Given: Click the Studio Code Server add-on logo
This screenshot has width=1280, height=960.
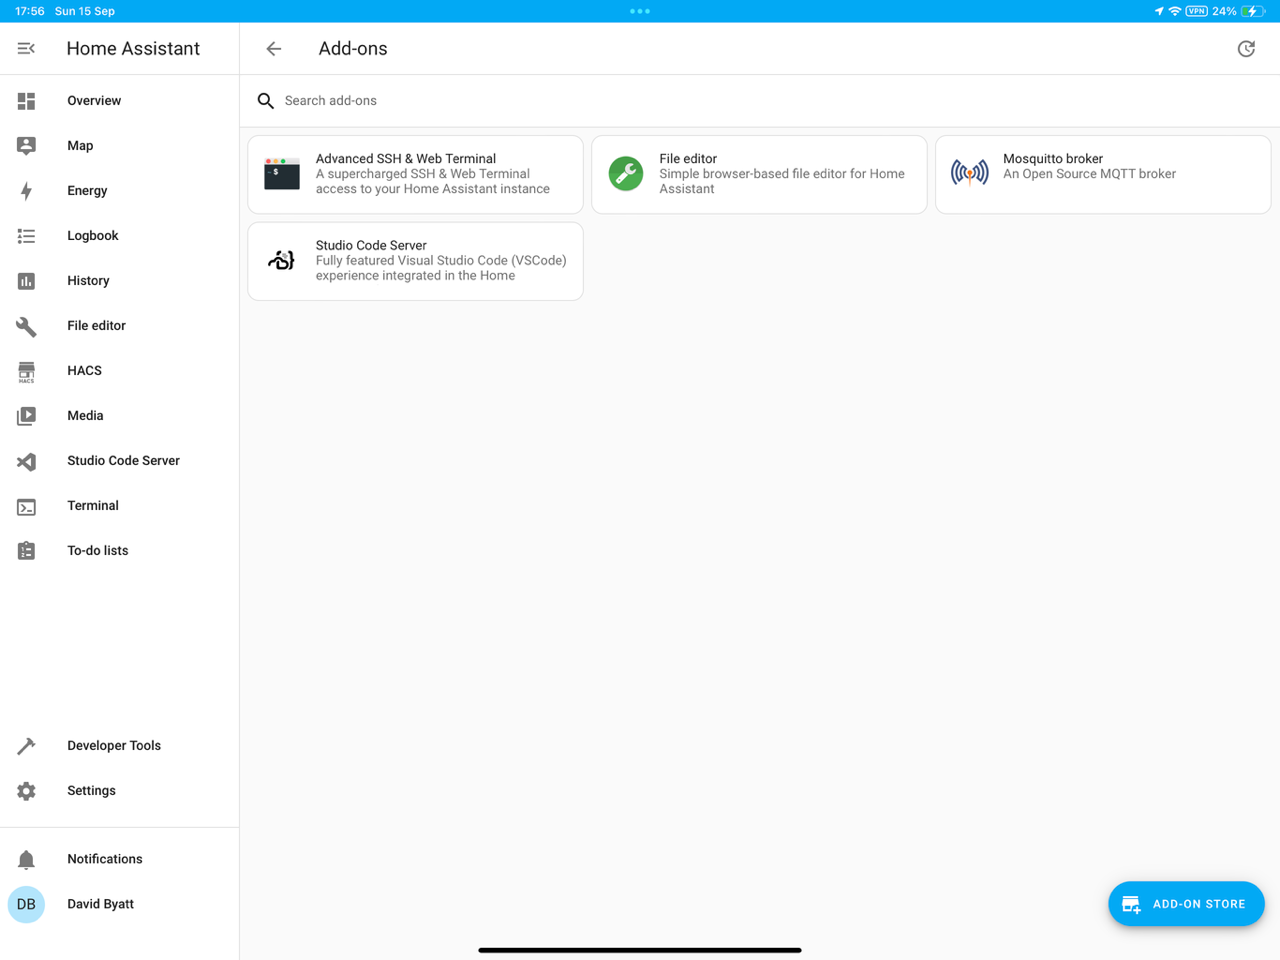Looking at the screenshot, I should pyautogui.click(x=282, y=261).
